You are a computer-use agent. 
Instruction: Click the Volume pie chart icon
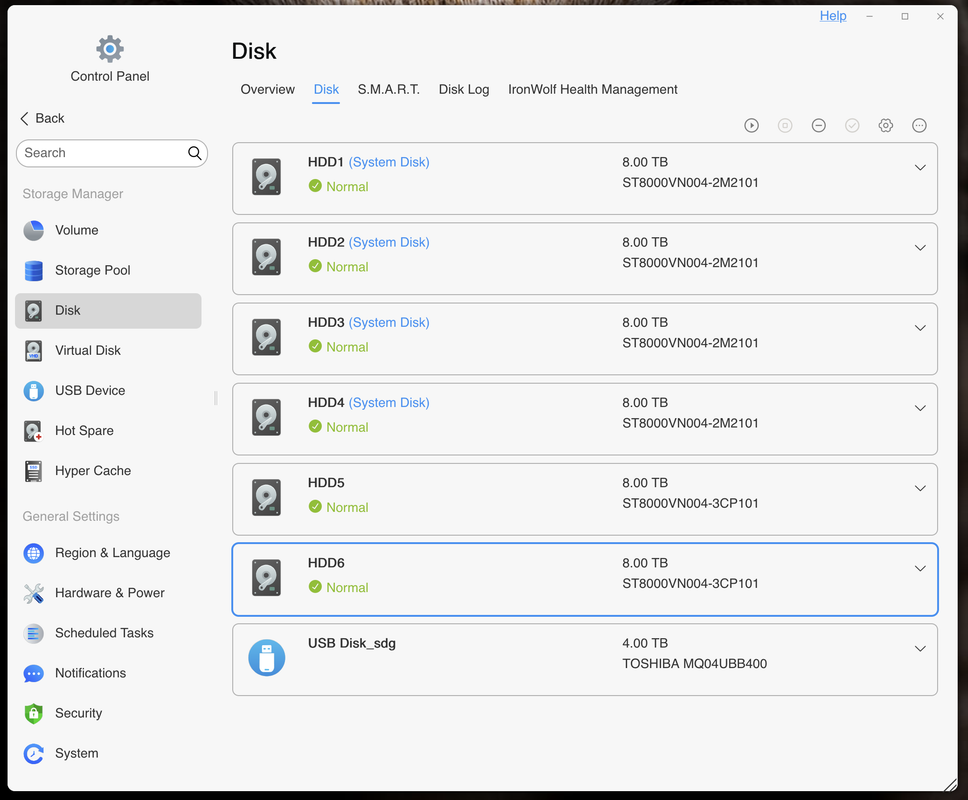coord(33,230)
